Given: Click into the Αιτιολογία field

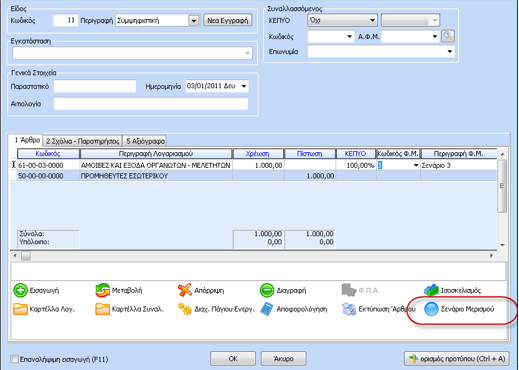Looking at the screenshot, I should point(151,104).
